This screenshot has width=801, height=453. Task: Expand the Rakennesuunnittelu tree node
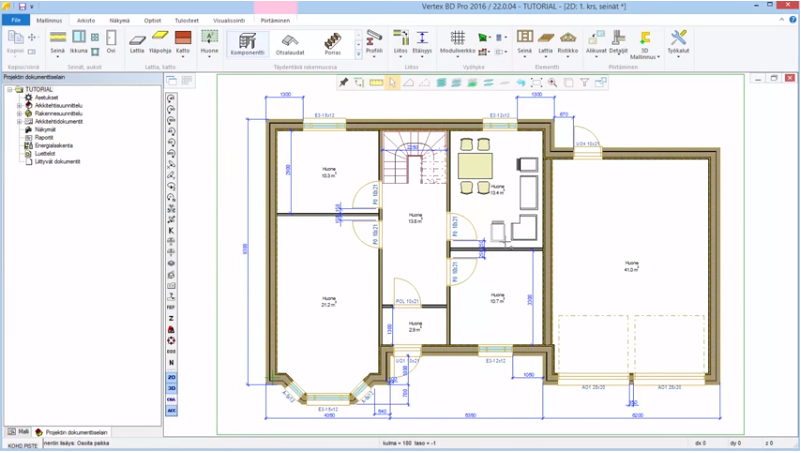[18, 113]
